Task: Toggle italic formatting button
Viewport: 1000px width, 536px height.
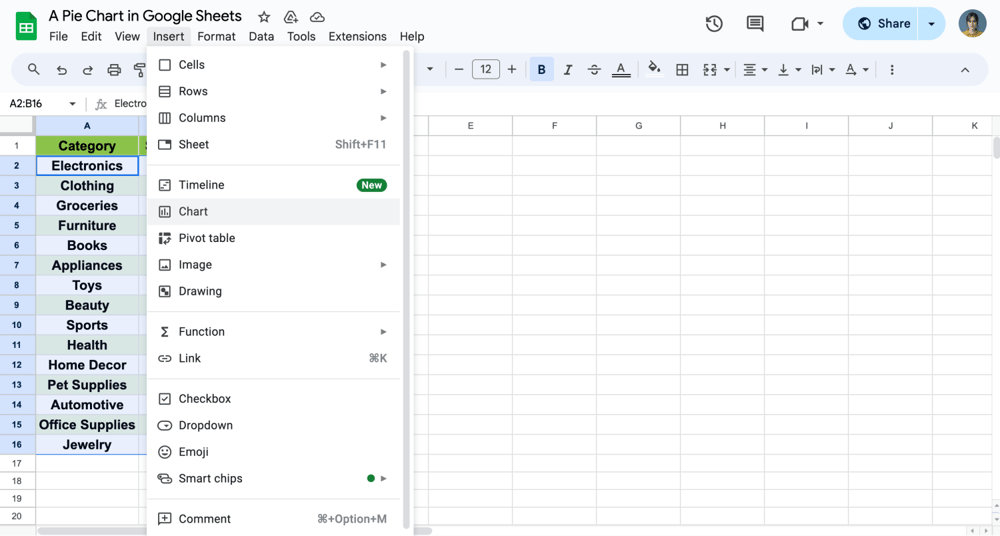Action: coord(568,70)
